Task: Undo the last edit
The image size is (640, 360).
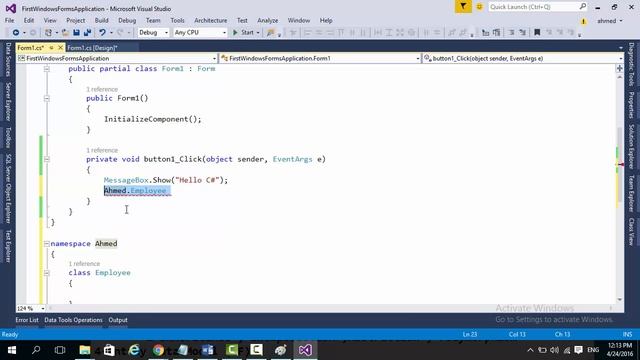Action: [102, 33]
